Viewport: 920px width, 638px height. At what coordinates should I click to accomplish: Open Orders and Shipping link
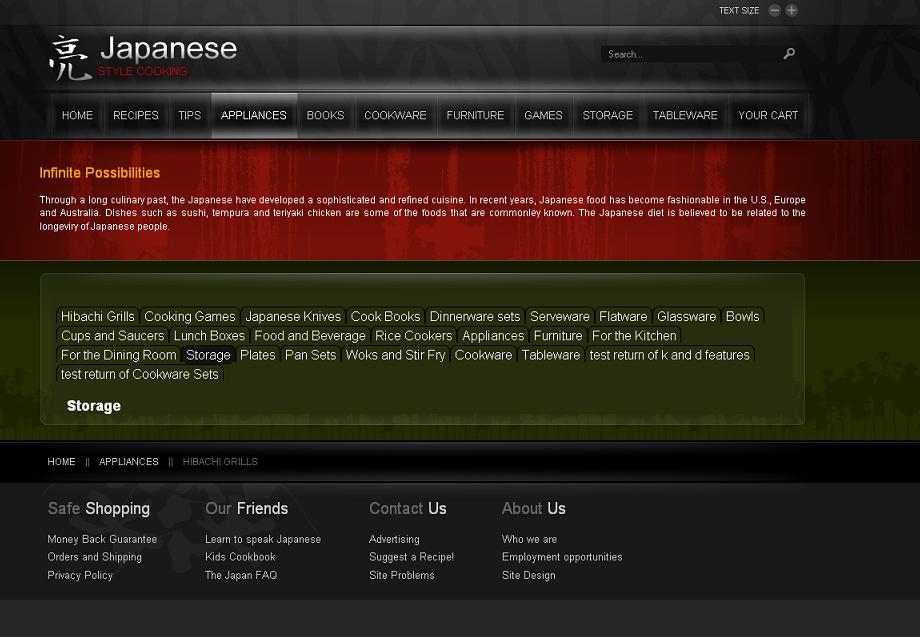coord(94,557)
